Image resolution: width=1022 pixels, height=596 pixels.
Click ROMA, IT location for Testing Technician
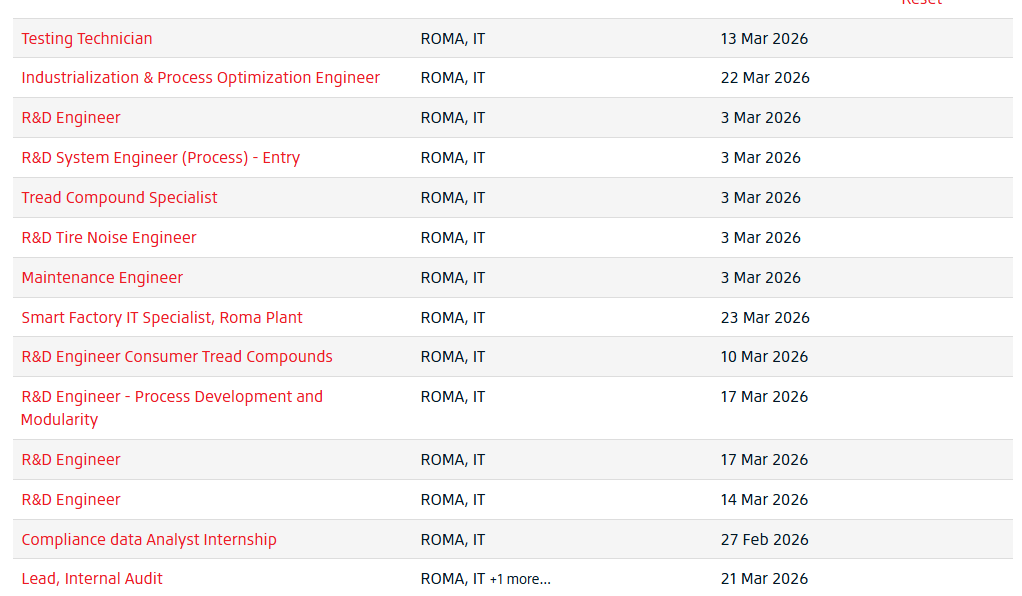point(453,39)
